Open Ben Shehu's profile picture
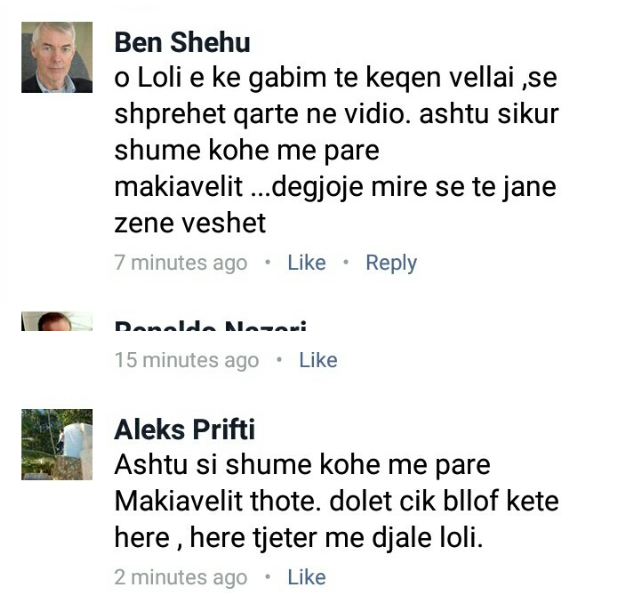 coord(57,57)
